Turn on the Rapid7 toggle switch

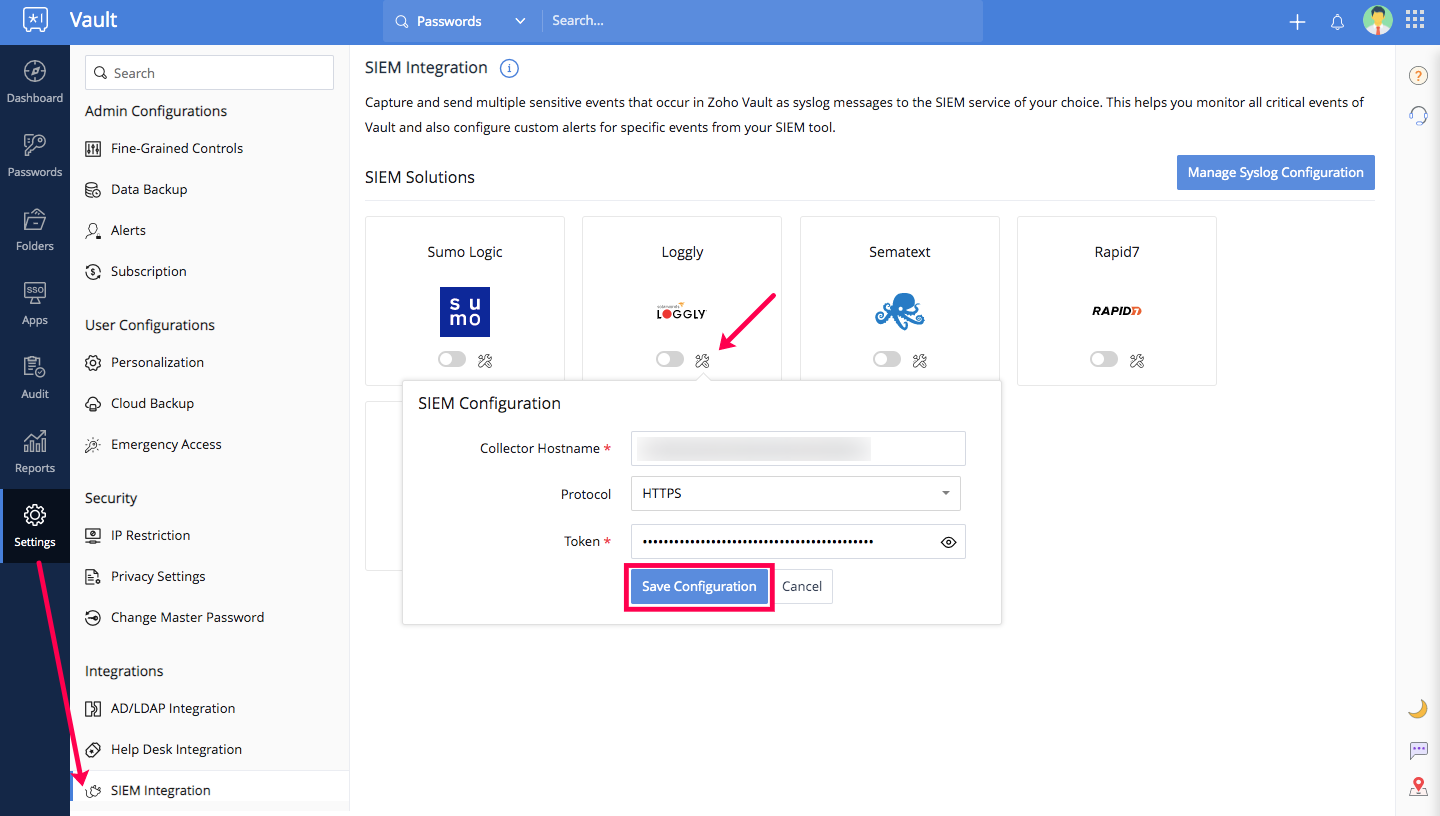click(1104, 360)
